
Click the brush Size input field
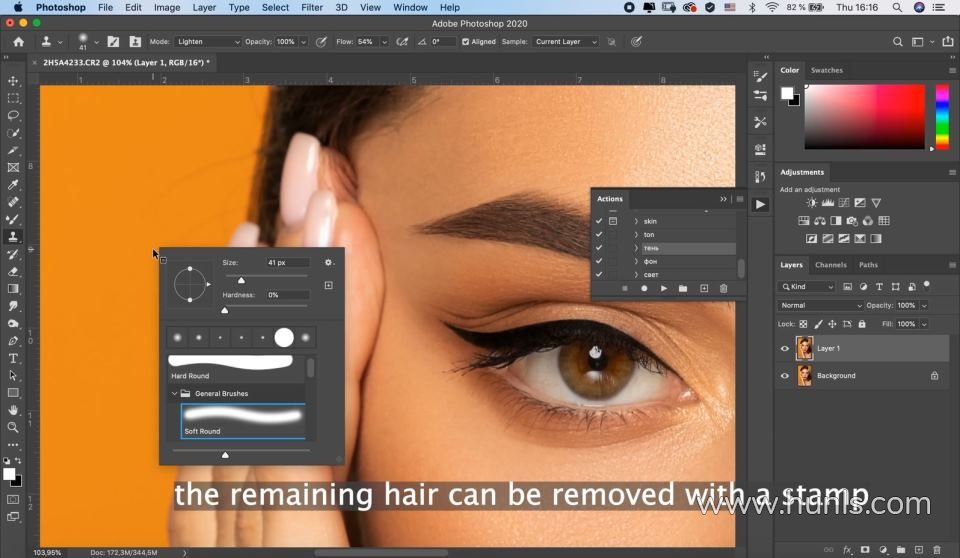(x=287, y=262)
